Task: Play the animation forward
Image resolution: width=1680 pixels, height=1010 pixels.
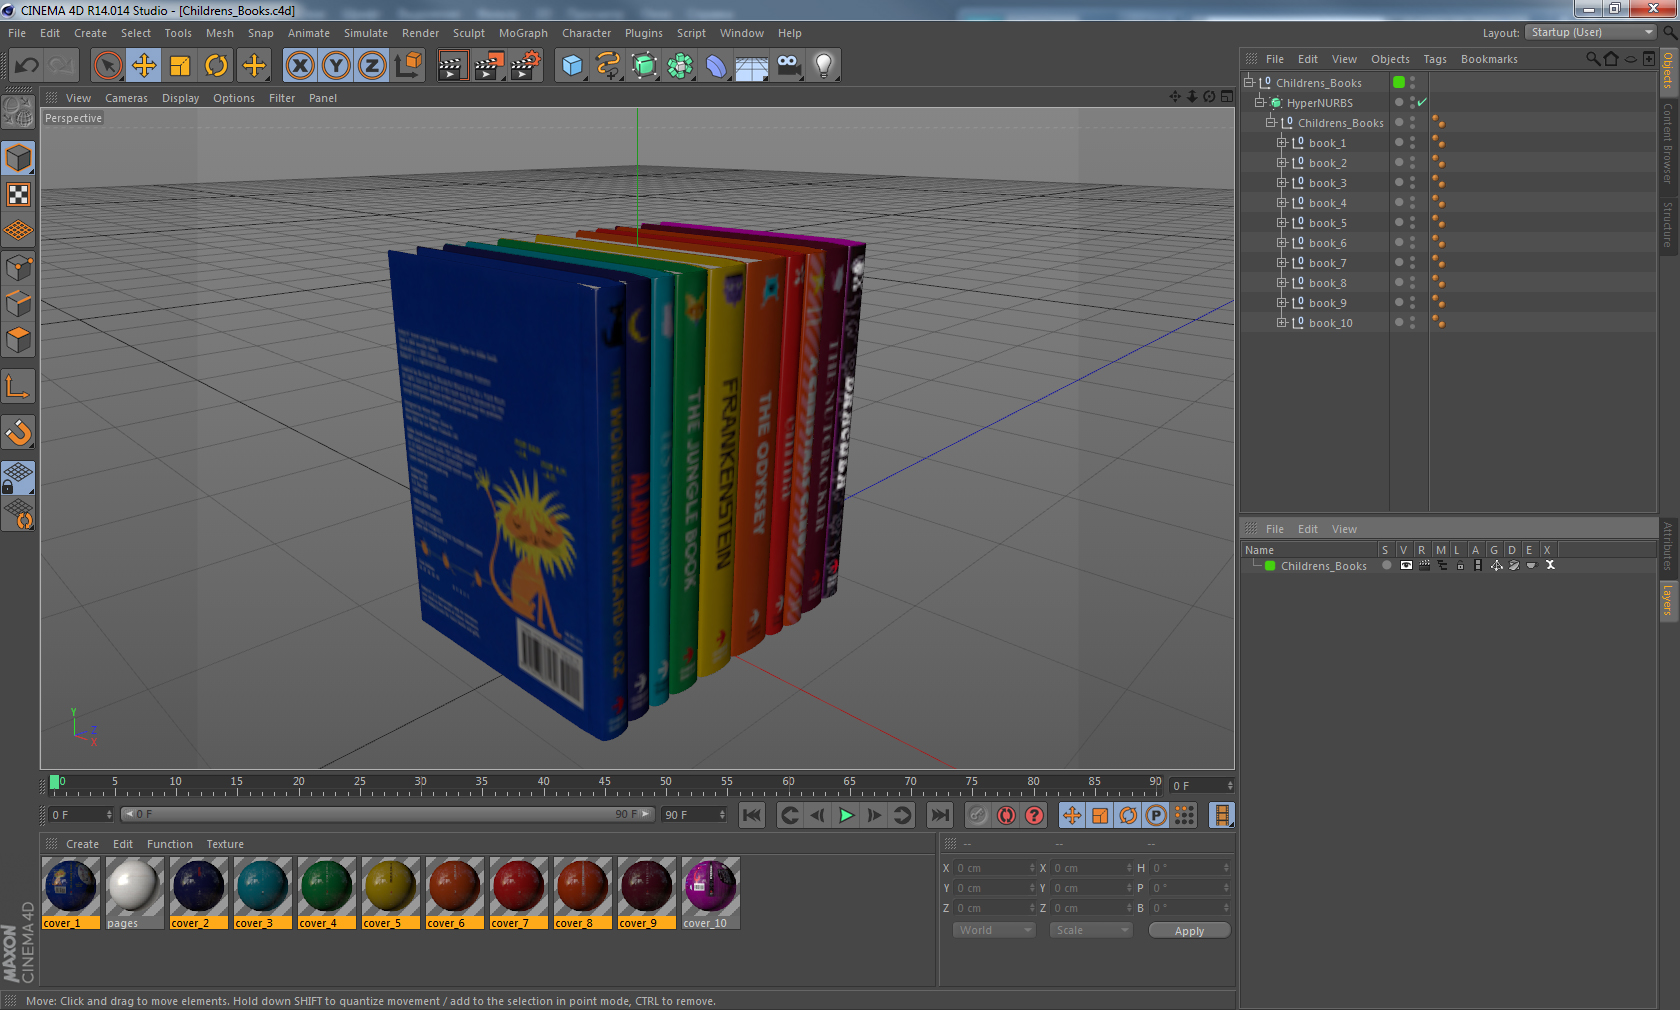Action: click(846, 816)
